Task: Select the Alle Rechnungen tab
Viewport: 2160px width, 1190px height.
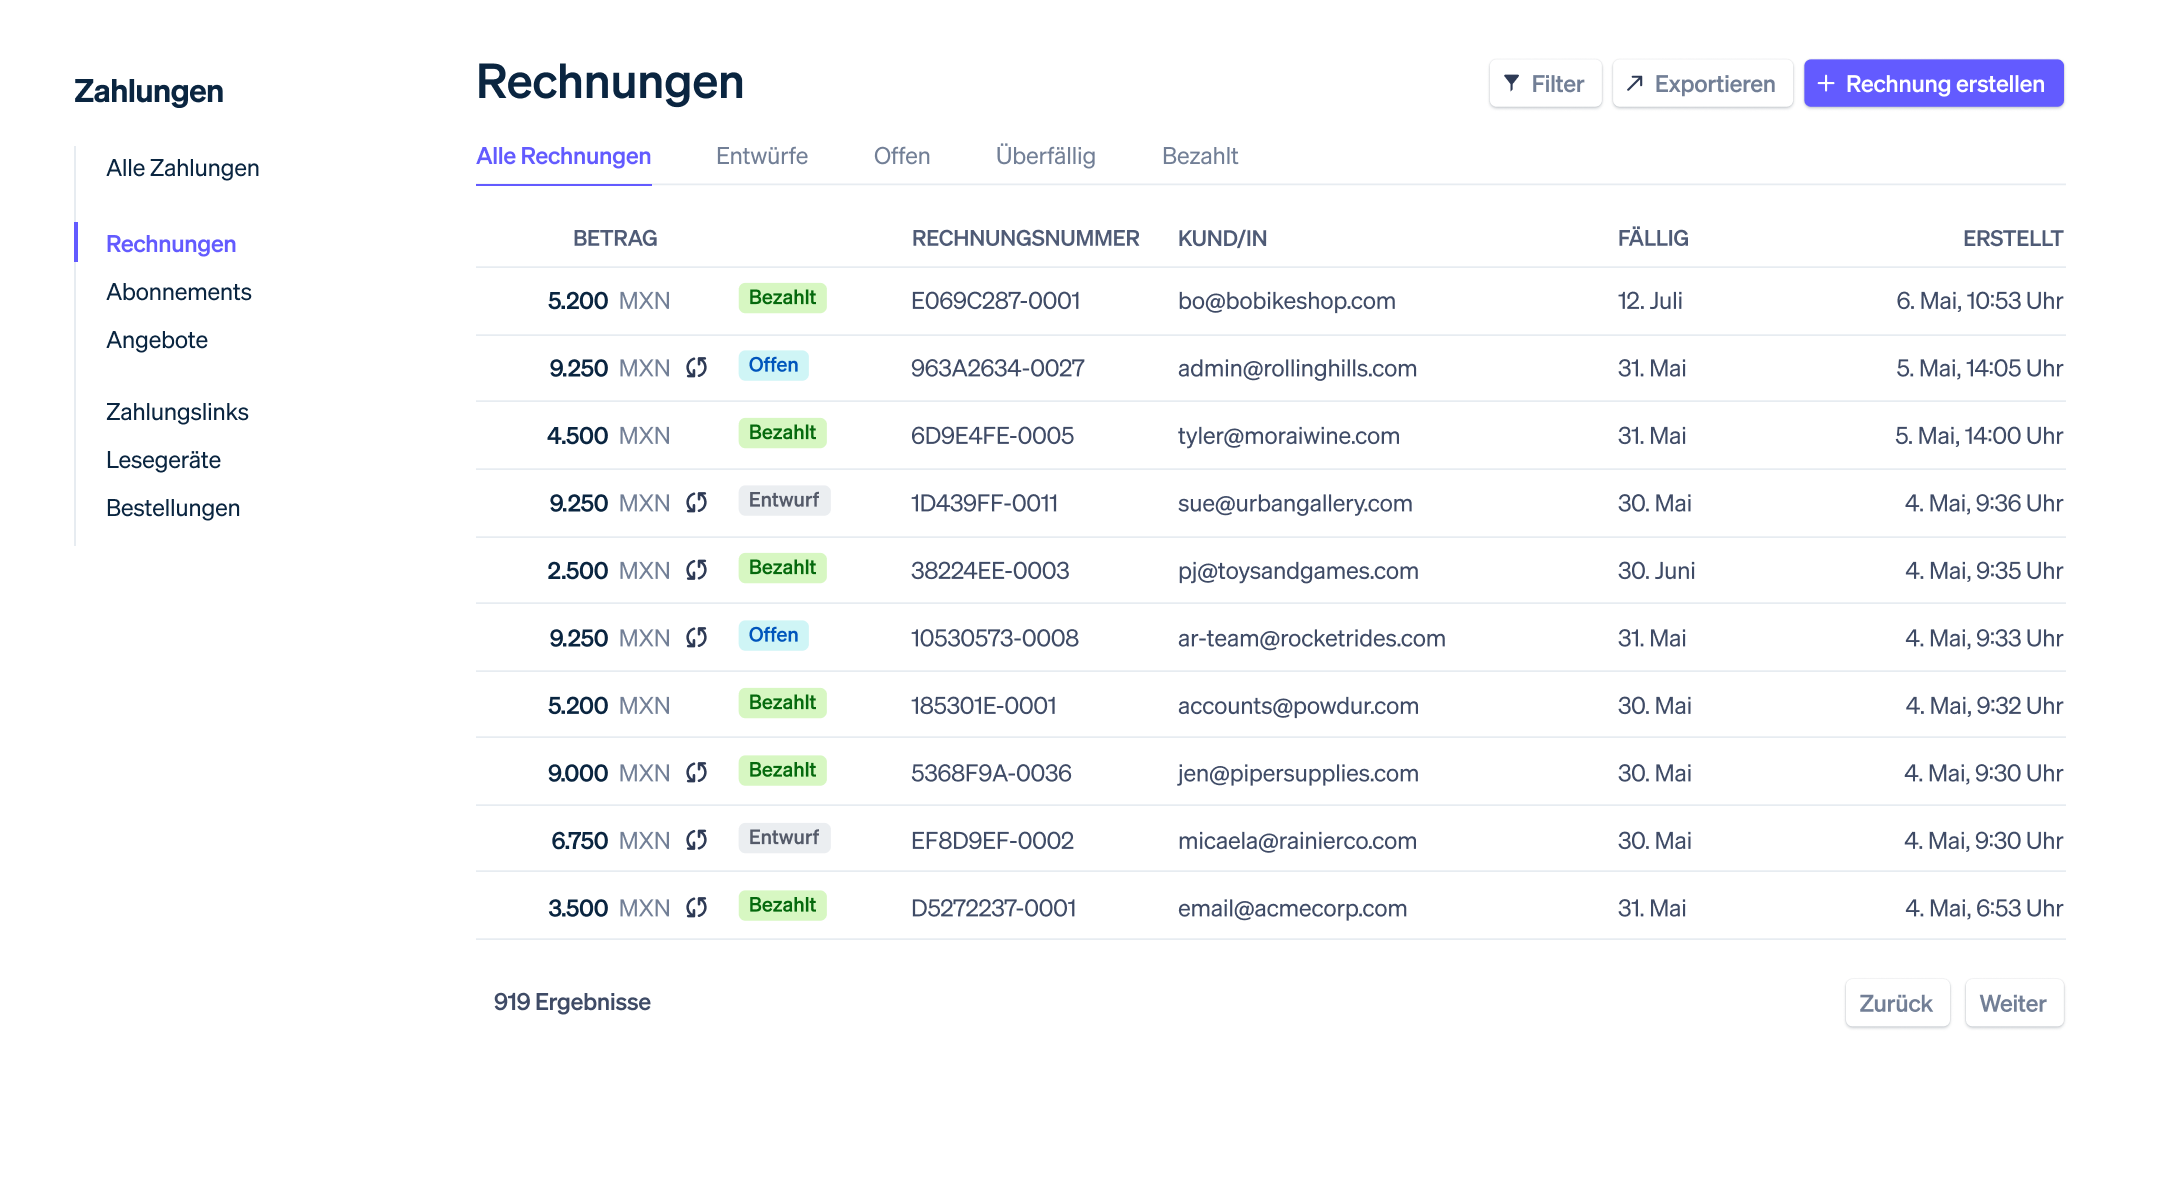Action: click(x=563, y=156)
